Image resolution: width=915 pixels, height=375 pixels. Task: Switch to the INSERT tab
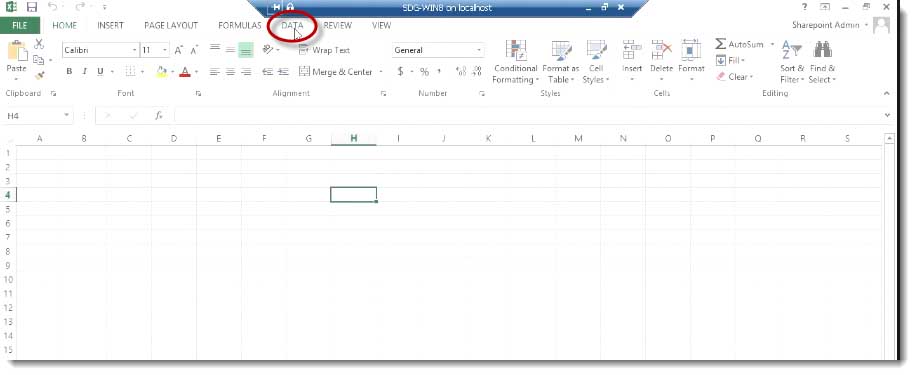tap(110, 25)
